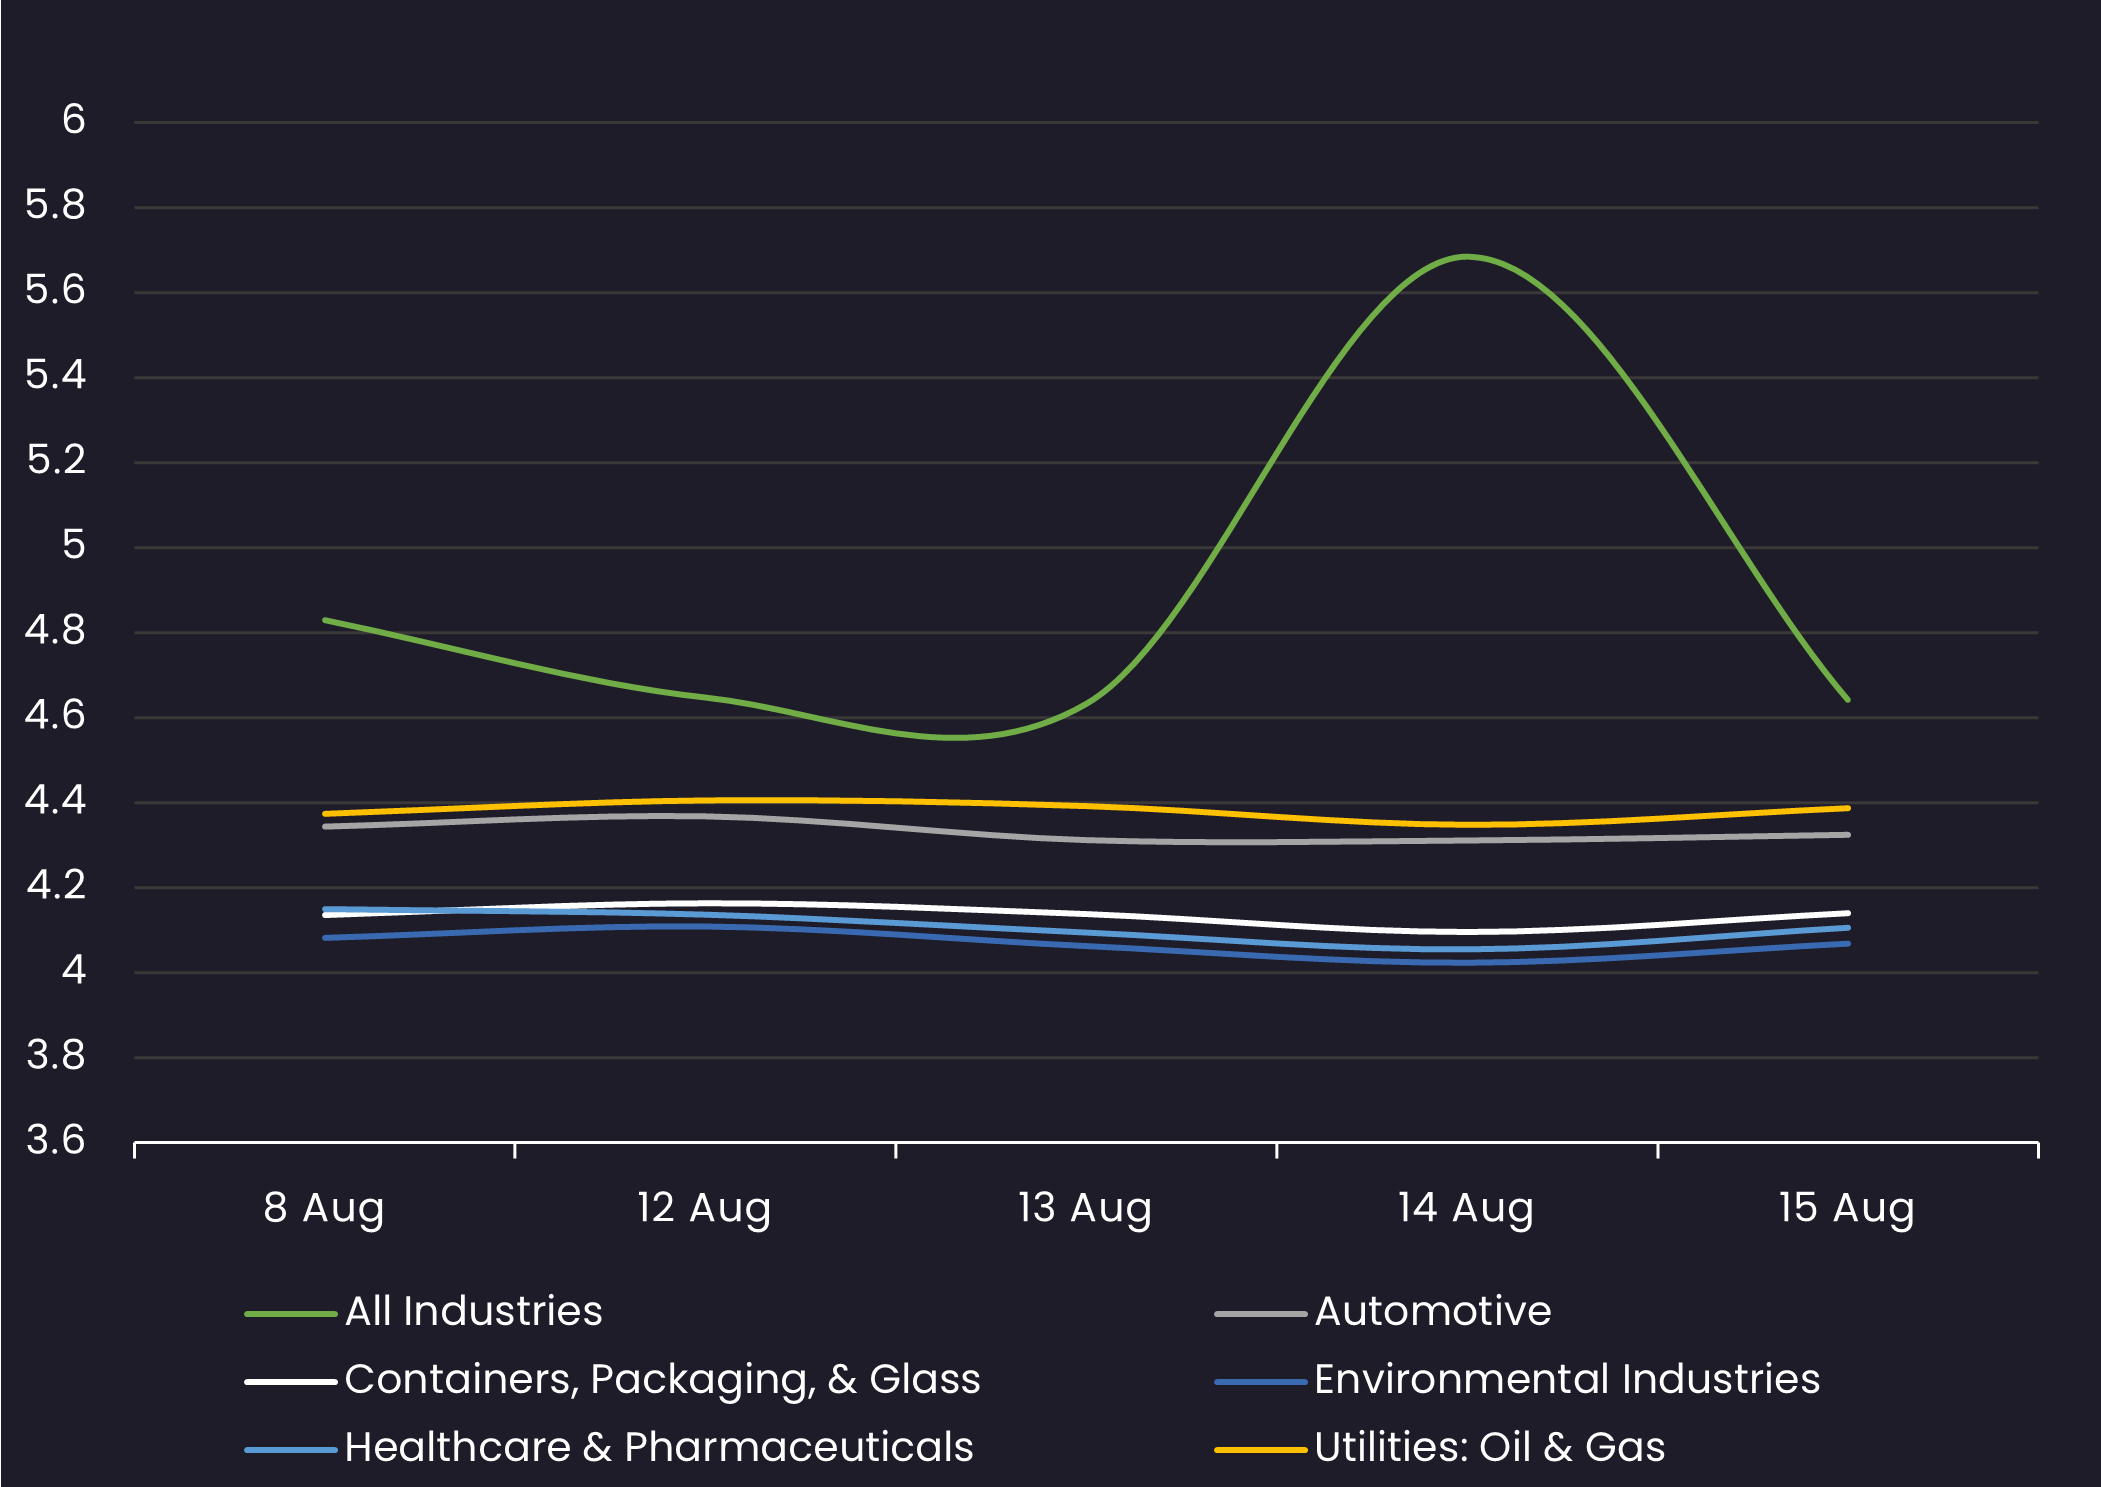
Task: Click Healthcare & Pharmaceuticals legend label
Action: click(658, 1447)
